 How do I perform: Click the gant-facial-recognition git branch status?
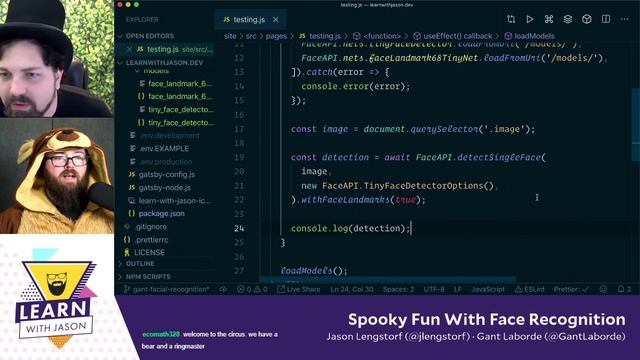tap(167, 289)
